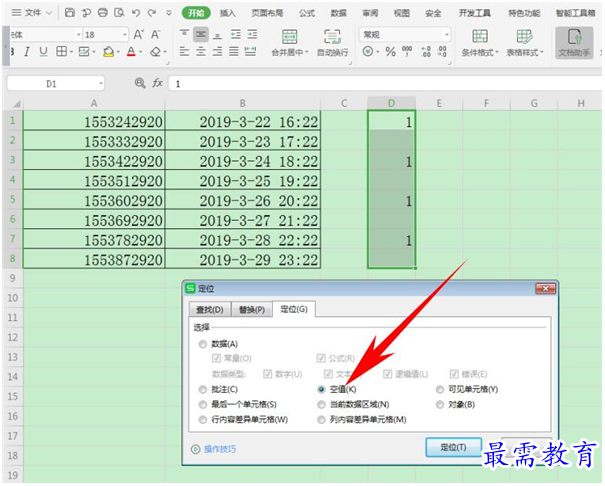This screenshot has height=486, width=605.
Task: Decrease font size with the smaller A icon
Action: 155,35
